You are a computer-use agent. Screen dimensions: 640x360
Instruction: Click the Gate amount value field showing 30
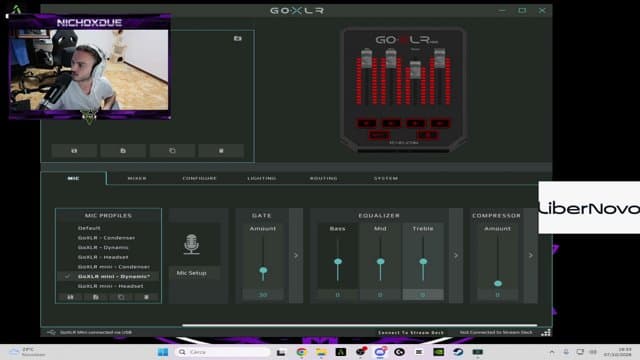click(263, 294)
